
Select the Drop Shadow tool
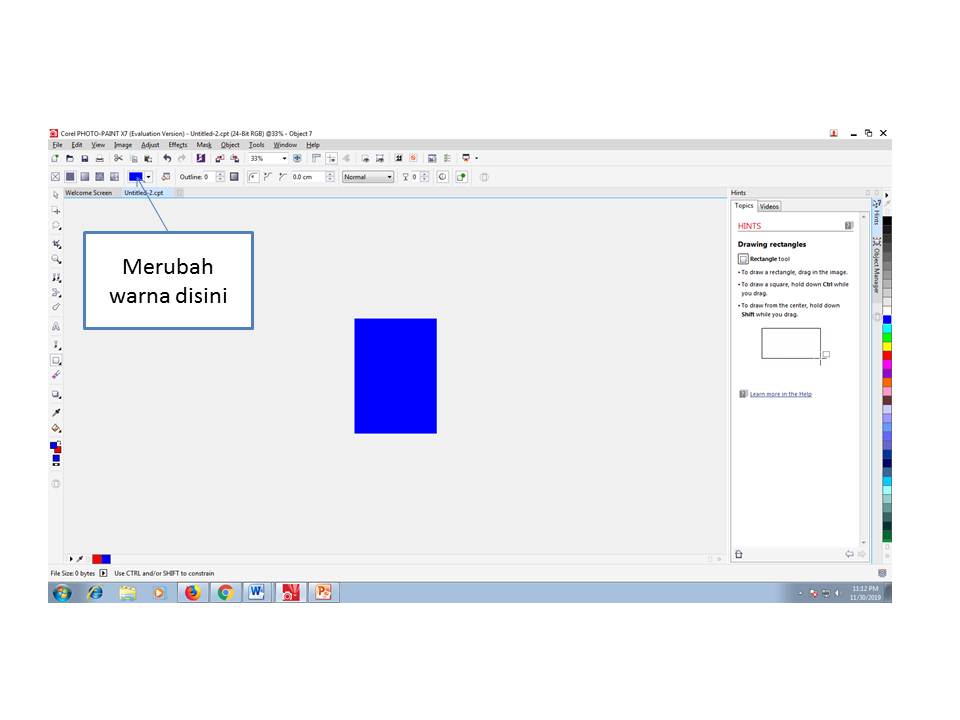[56, 395]
